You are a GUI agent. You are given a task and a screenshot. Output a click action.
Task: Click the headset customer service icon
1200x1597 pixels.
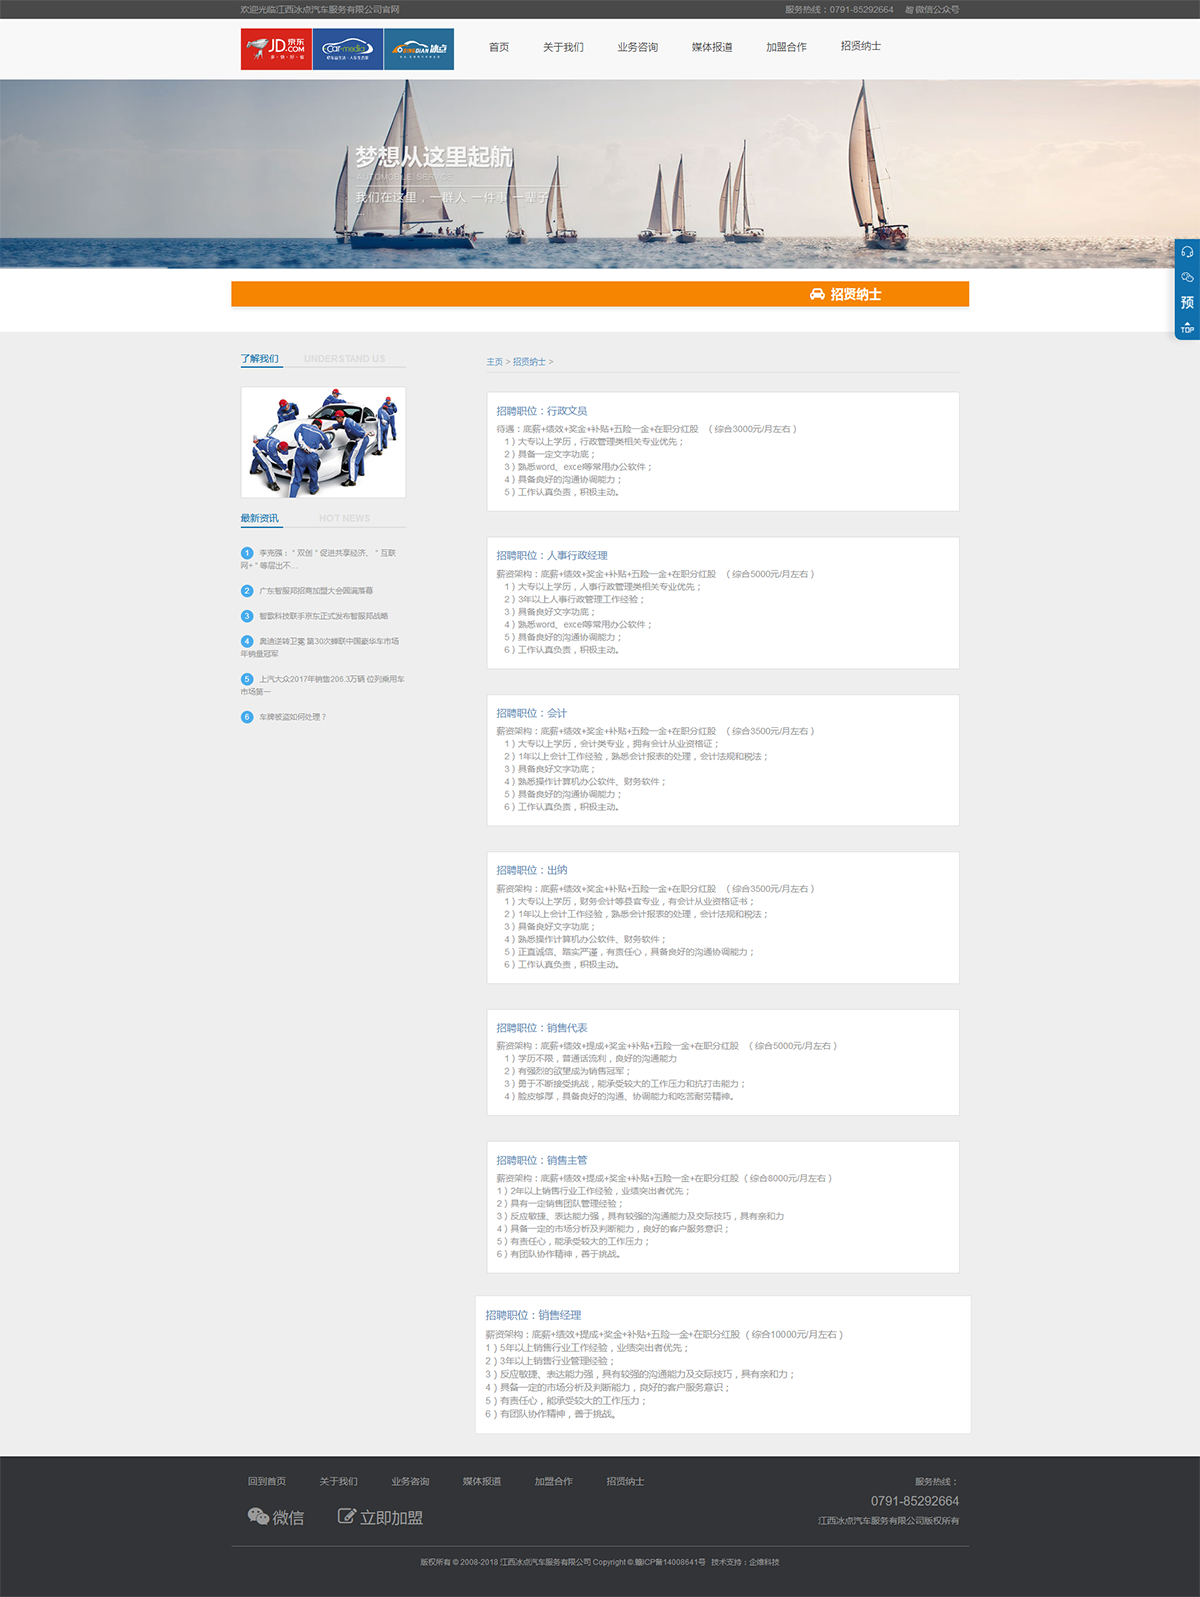1187,252
